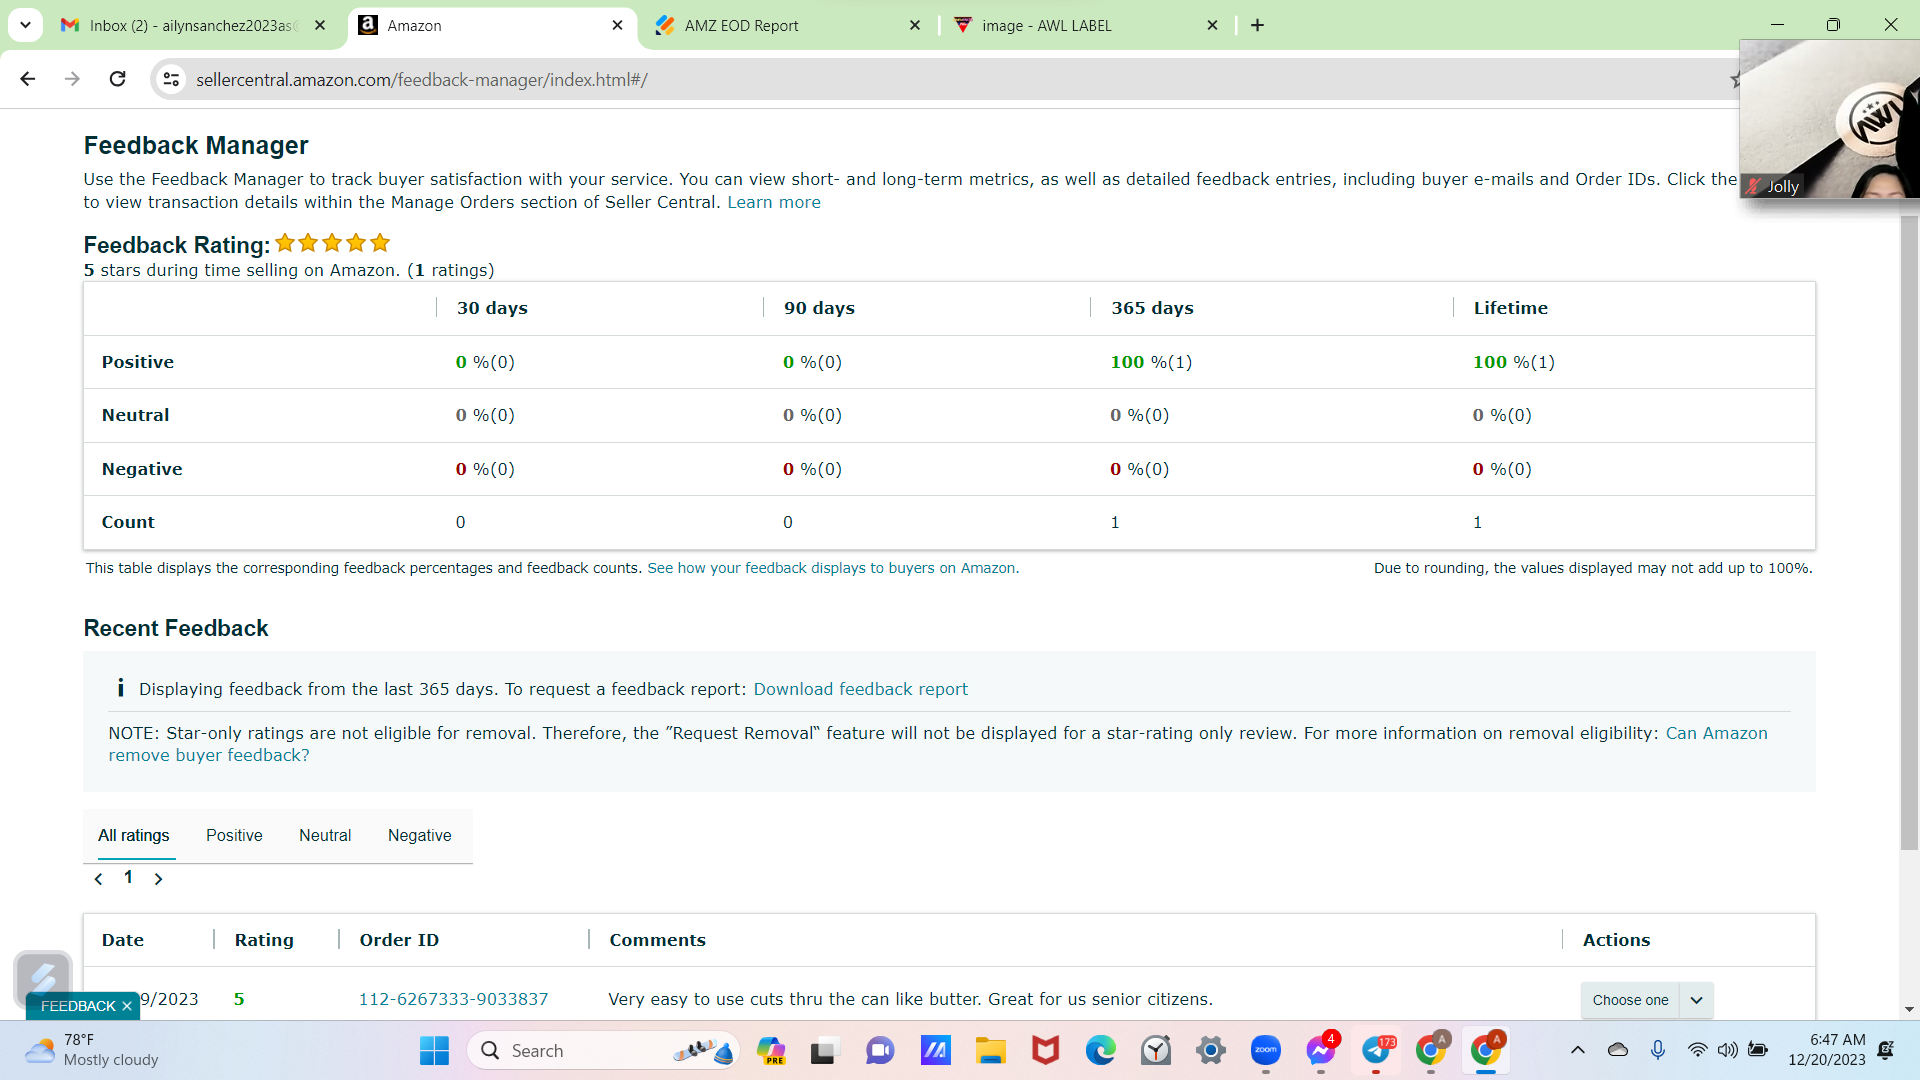Open McAfee from the taskbar
The height and width of the screenshot is (1080, 1920).
click(1046, 1051)
